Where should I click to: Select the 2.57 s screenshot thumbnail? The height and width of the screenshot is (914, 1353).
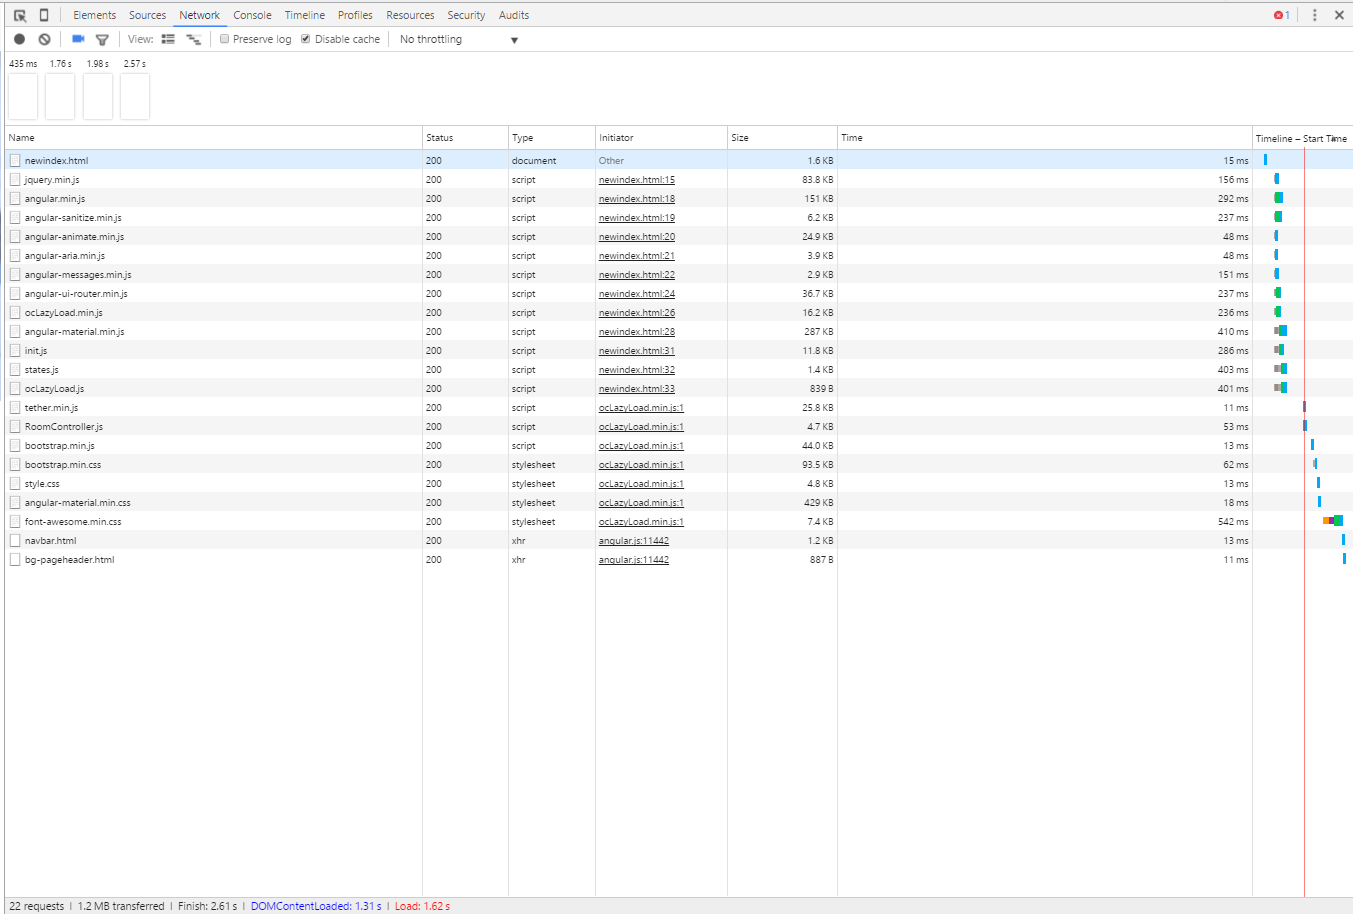coord(135,96)
